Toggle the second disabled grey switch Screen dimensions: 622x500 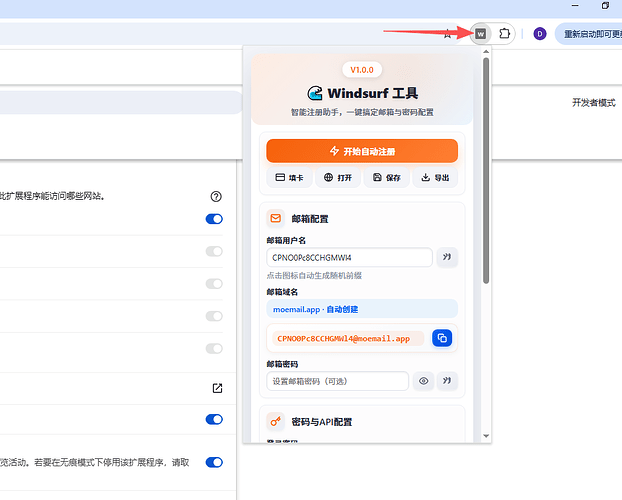click(214, 284)
